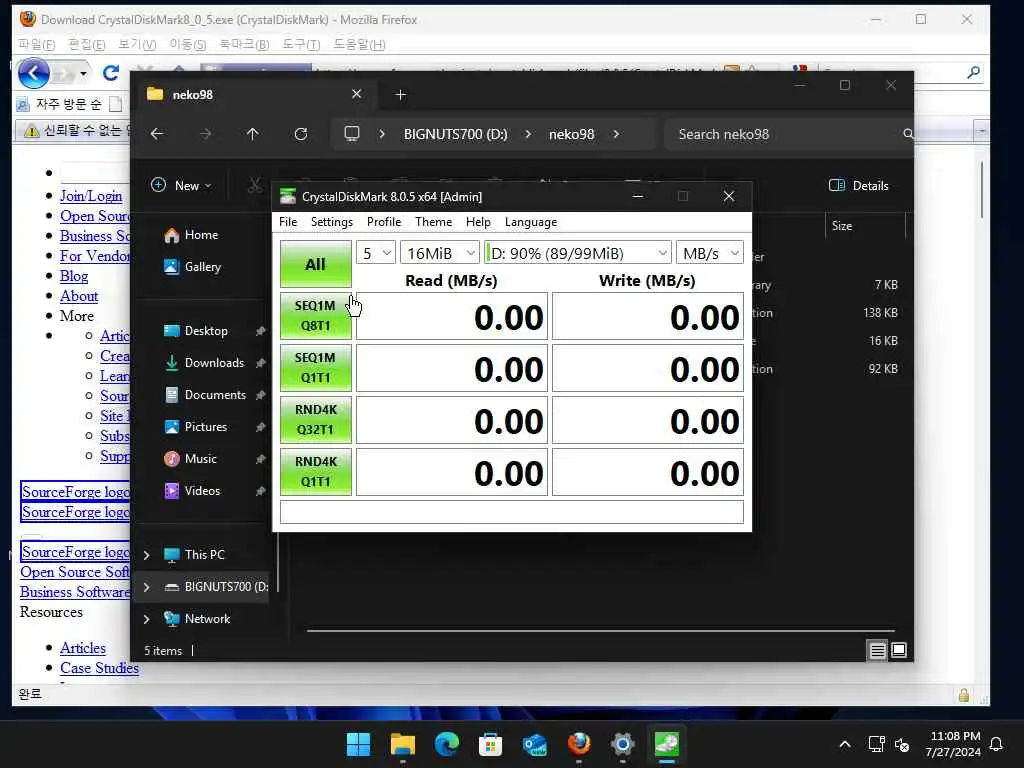Open Videos in Explorer sidebar
Screen dimensions: 1024x768
[x=202, y=490]
